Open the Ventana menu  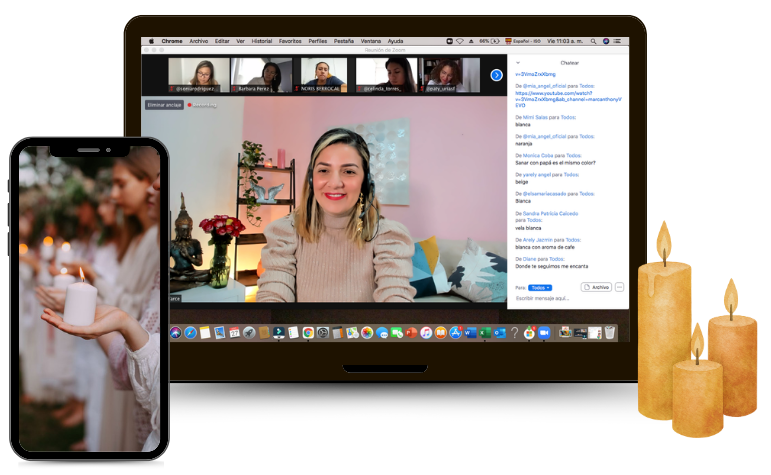click(371, 41)
